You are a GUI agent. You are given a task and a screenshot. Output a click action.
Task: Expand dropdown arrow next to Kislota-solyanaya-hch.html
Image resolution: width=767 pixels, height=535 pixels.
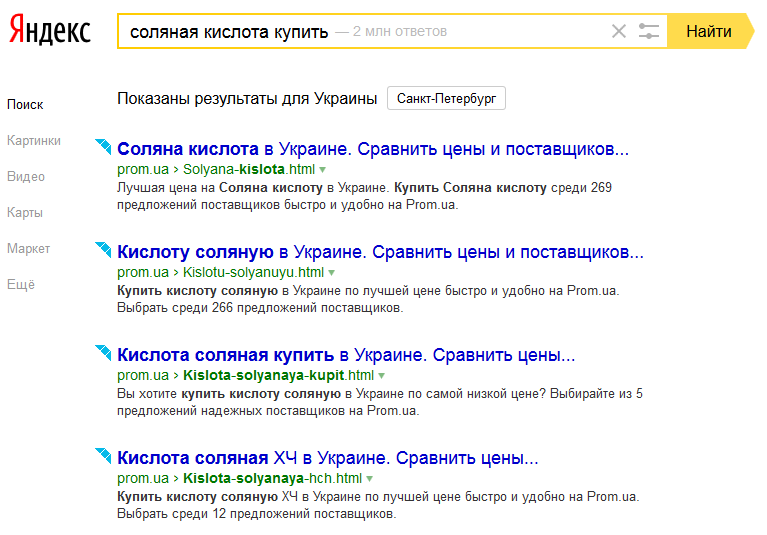(369, 479)
